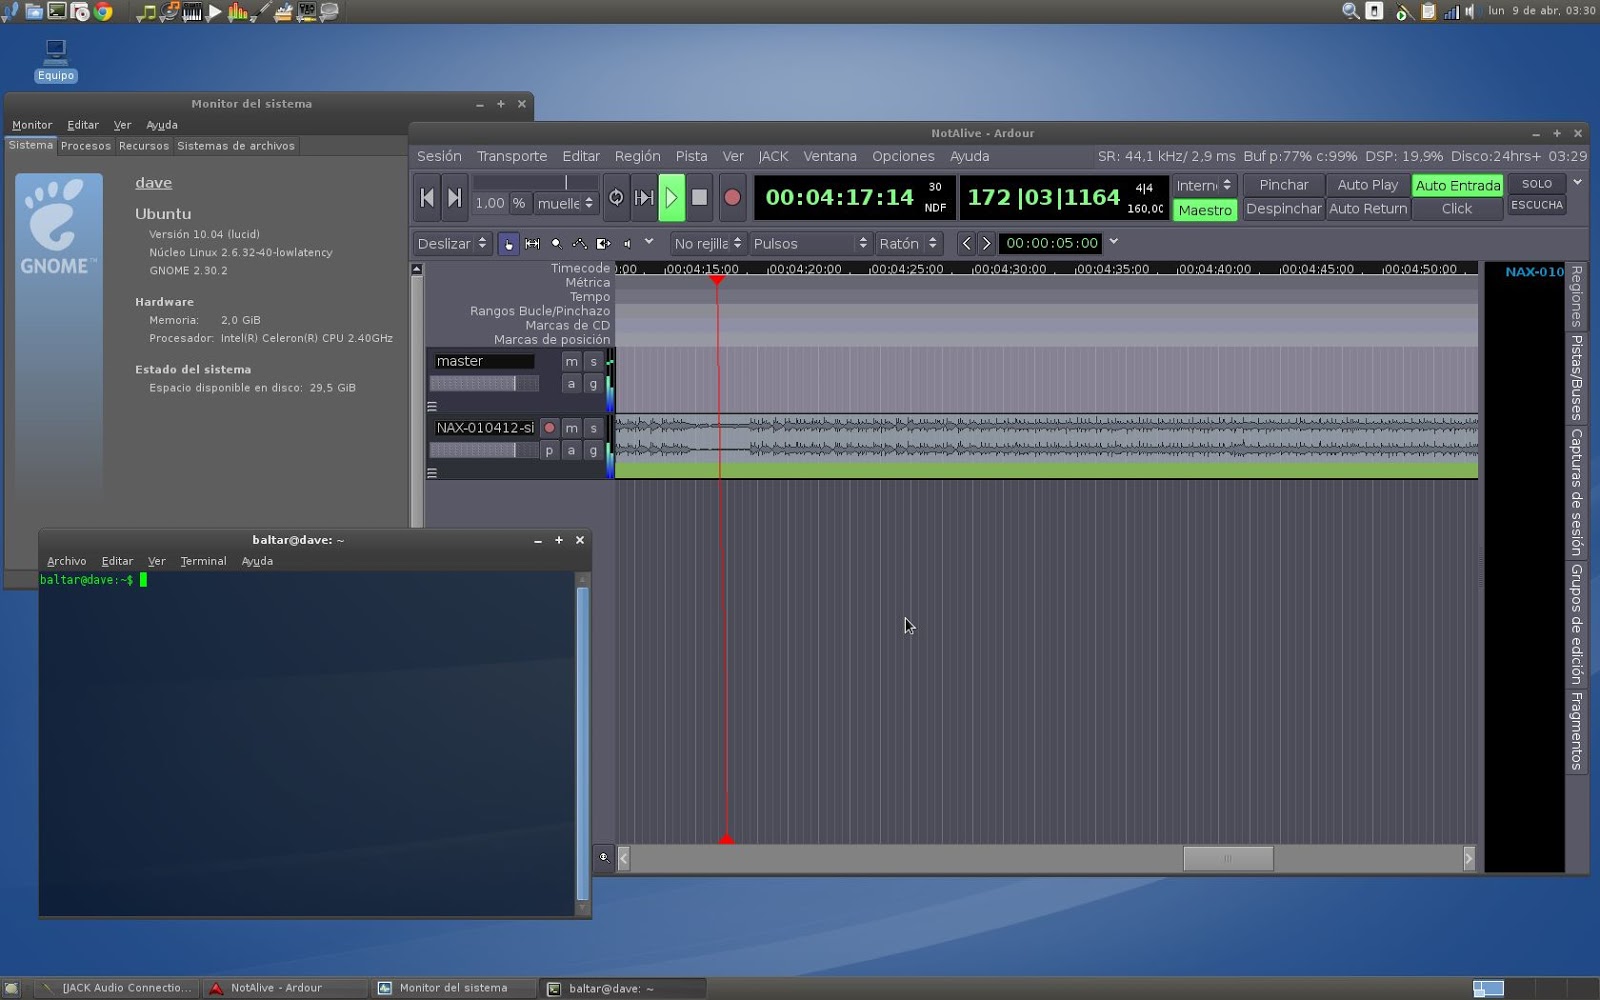
Task: Click the green play button
Action: point(672,198)
